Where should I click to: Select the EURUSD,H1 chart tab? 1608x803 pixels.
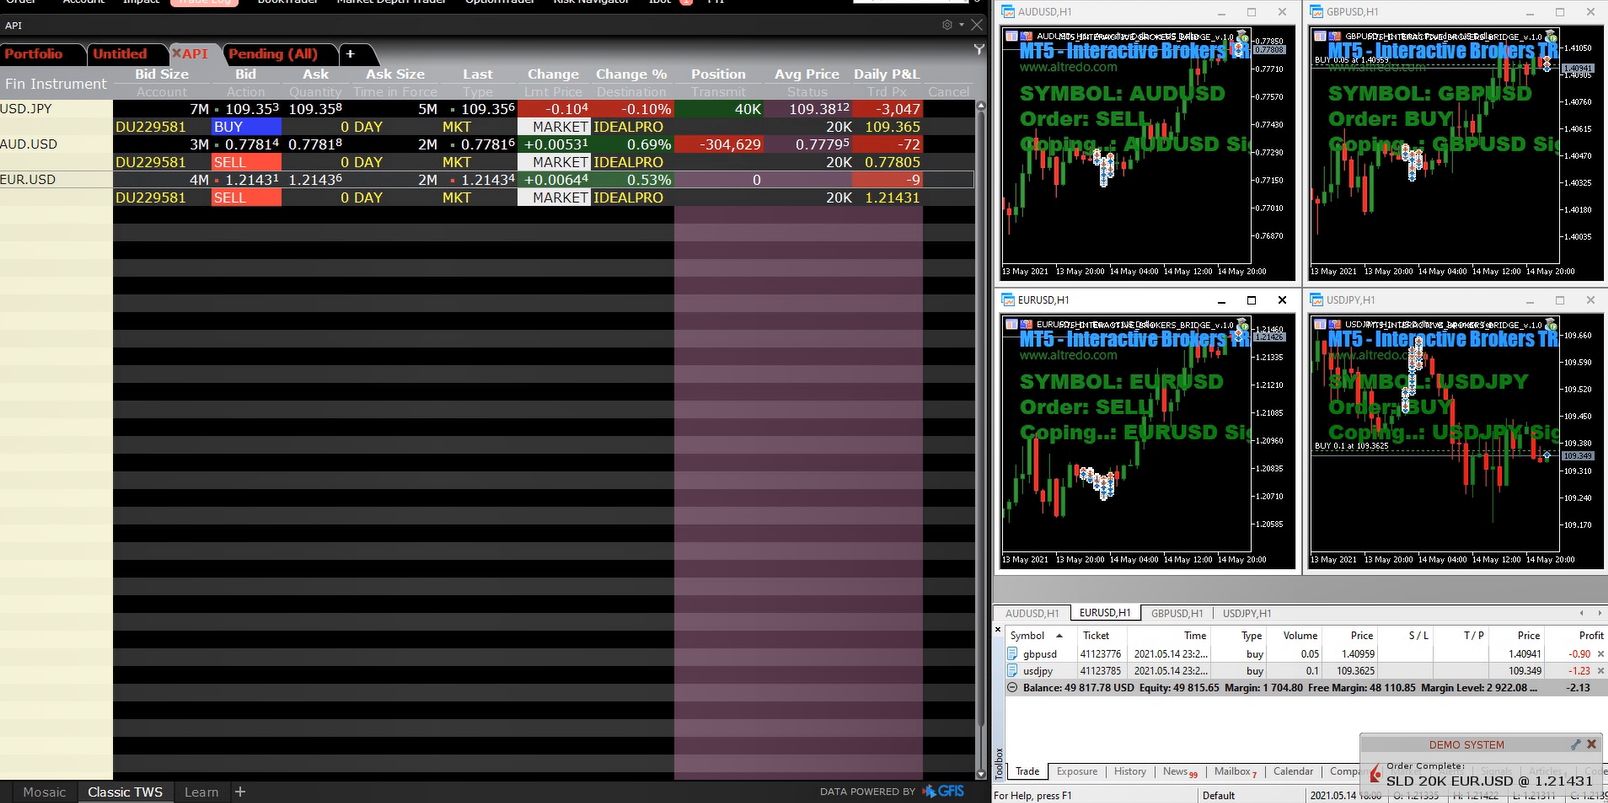click(1104, 613)
